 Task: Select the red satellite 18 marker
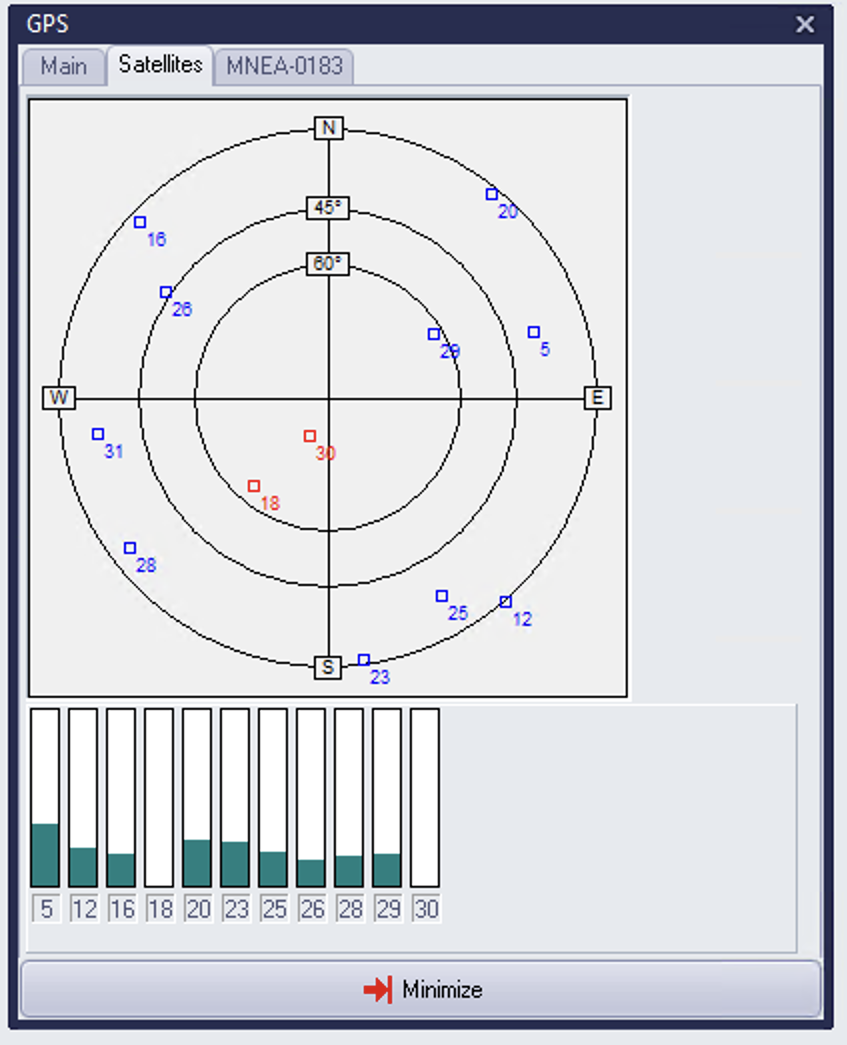(254, 486)
